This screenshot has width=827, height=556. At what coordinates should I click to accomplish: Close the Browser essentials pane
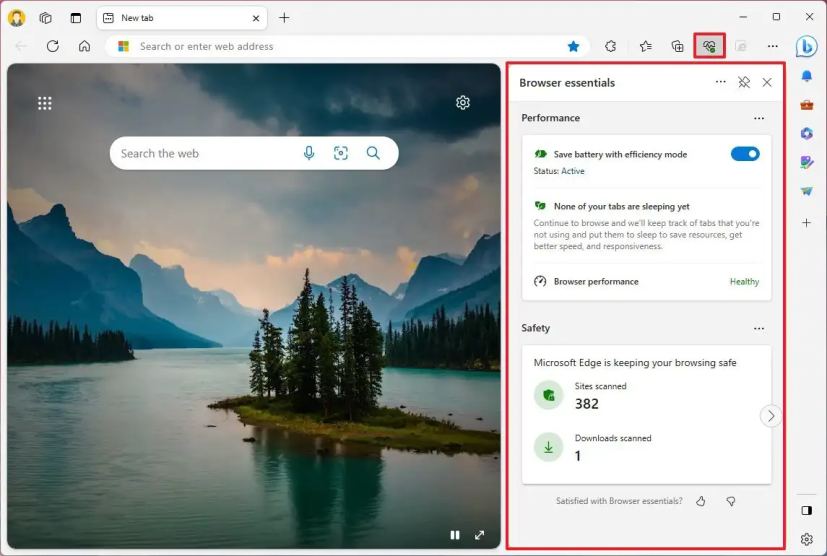click(x=767, y=82)
